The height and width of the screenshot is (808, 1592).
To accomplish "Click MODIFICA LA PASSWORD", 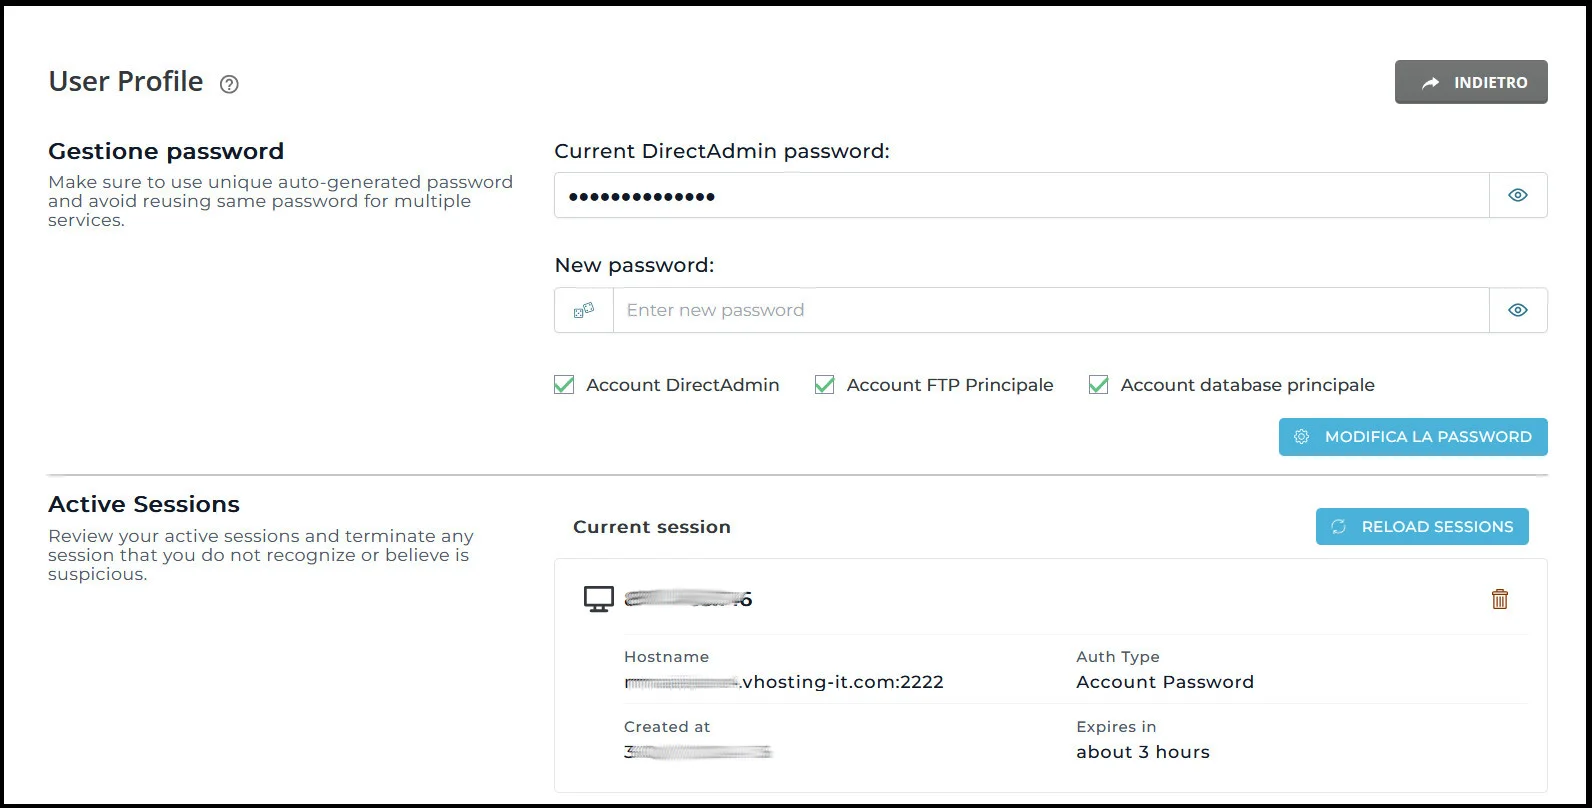I will click(x=1412, y=437).
